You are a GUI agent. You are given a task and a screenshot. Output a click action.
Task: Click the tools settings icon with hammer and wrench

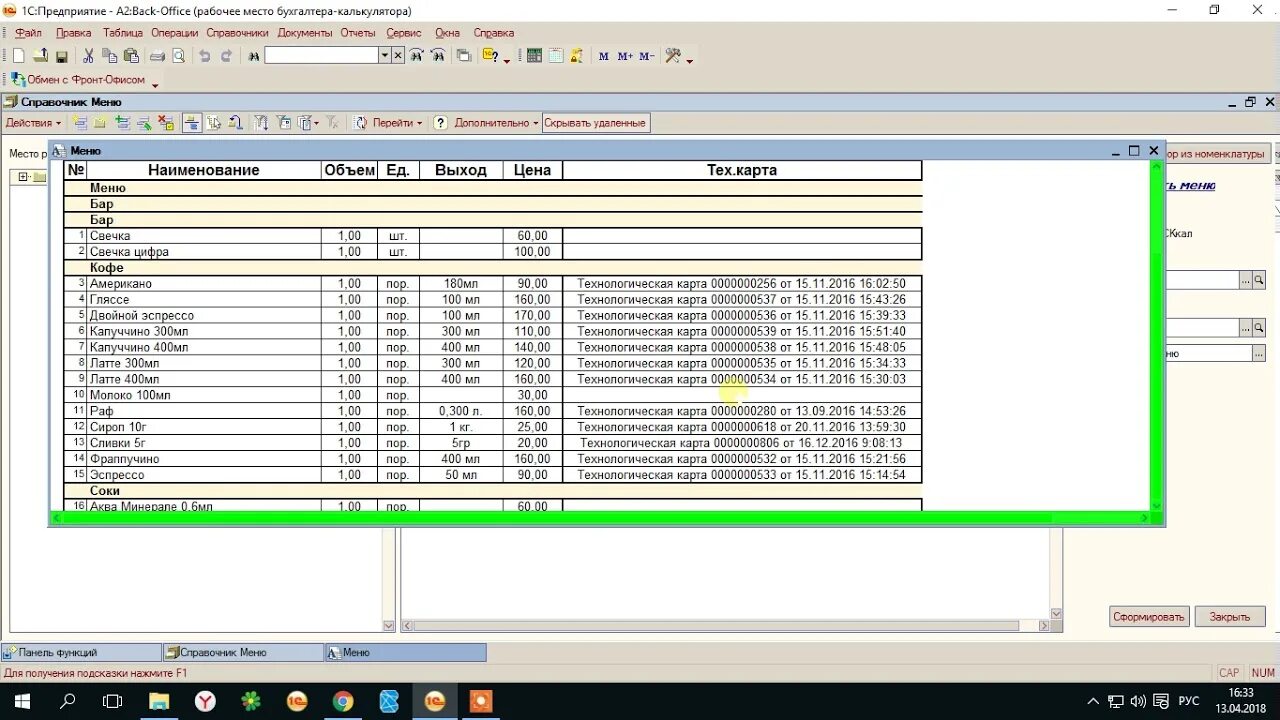click(674, 56)
